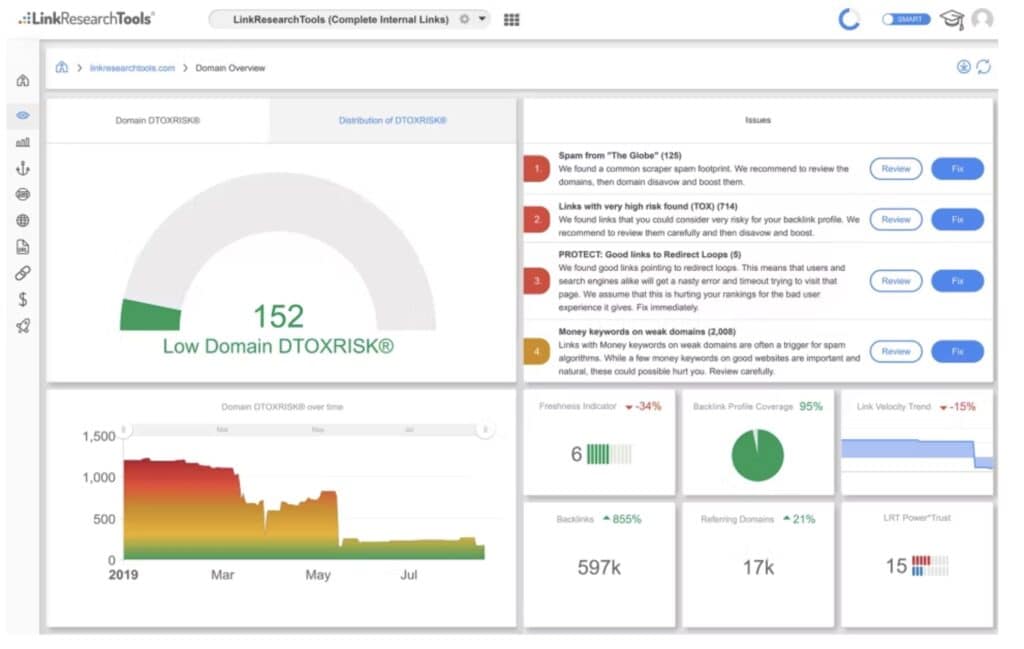Image resolution: width=1024 pixels, height=649 pixels.
Task: Click the graduation cap academy icon
Action: point(951,19)
